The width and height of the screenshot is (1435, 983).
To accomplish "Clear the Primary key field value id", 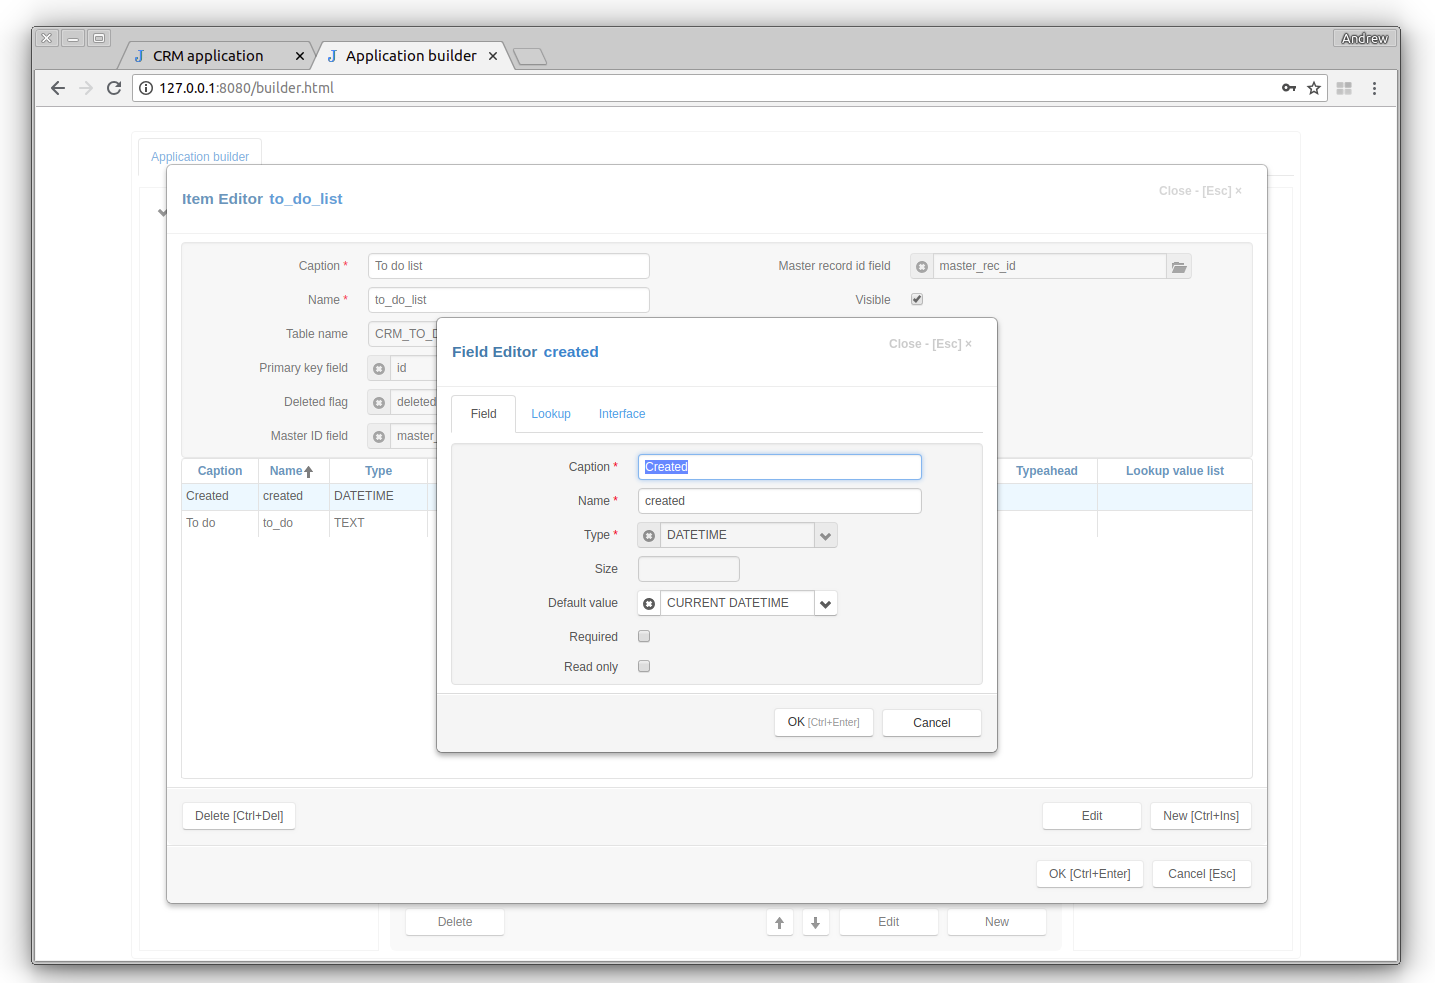I will coord(379,368).
